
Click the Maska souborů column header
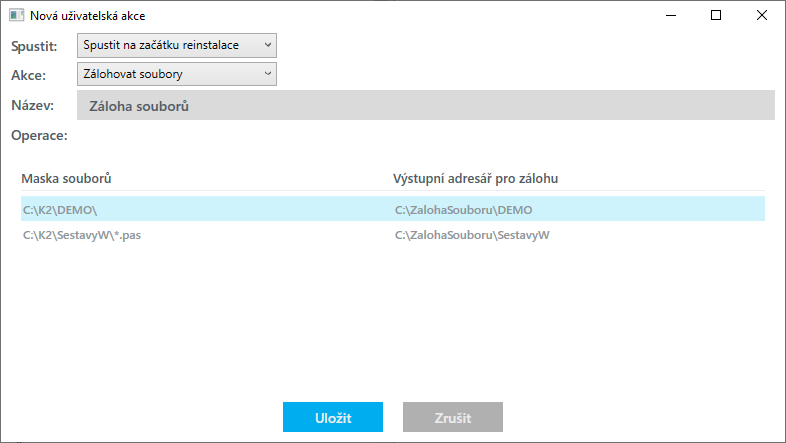pyautogui.click(x=66, y=178)
